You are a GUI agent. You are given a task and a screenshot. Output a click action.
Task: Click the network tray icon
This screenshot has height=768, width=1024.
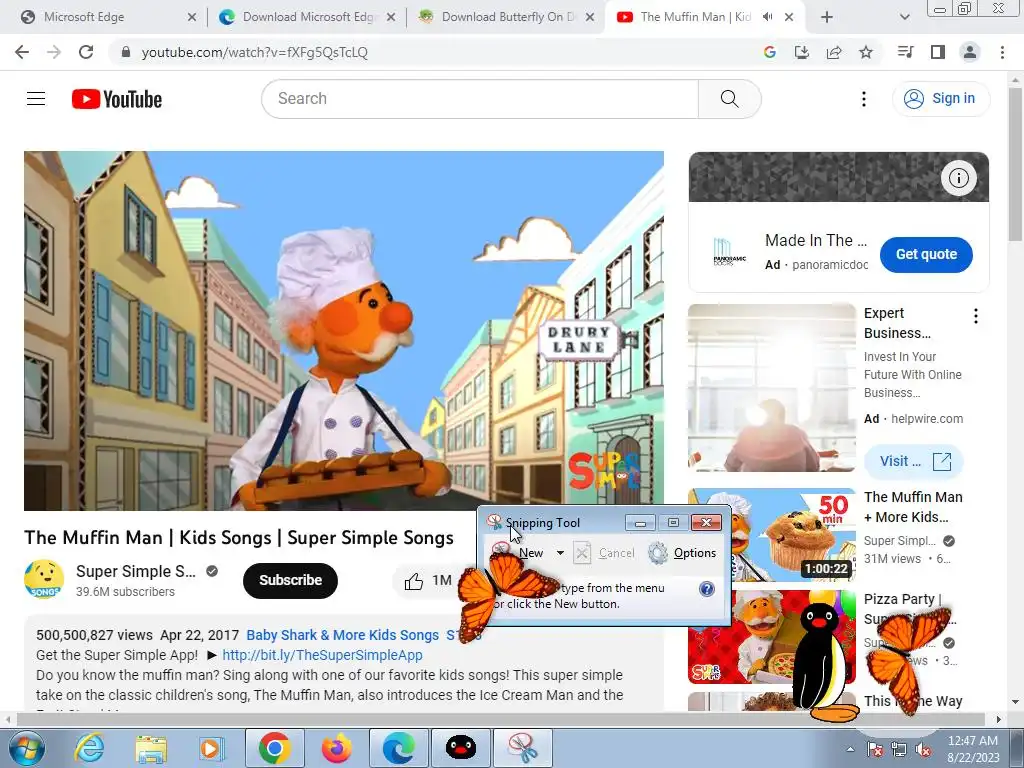tap(899, 750)
